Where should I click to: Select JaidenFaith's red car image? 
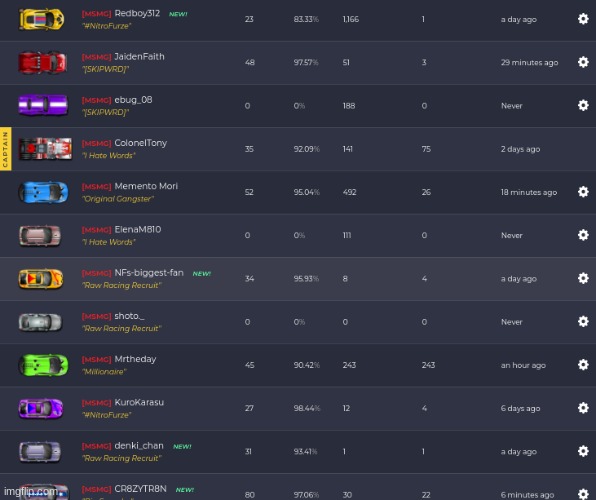click(43, 62)
